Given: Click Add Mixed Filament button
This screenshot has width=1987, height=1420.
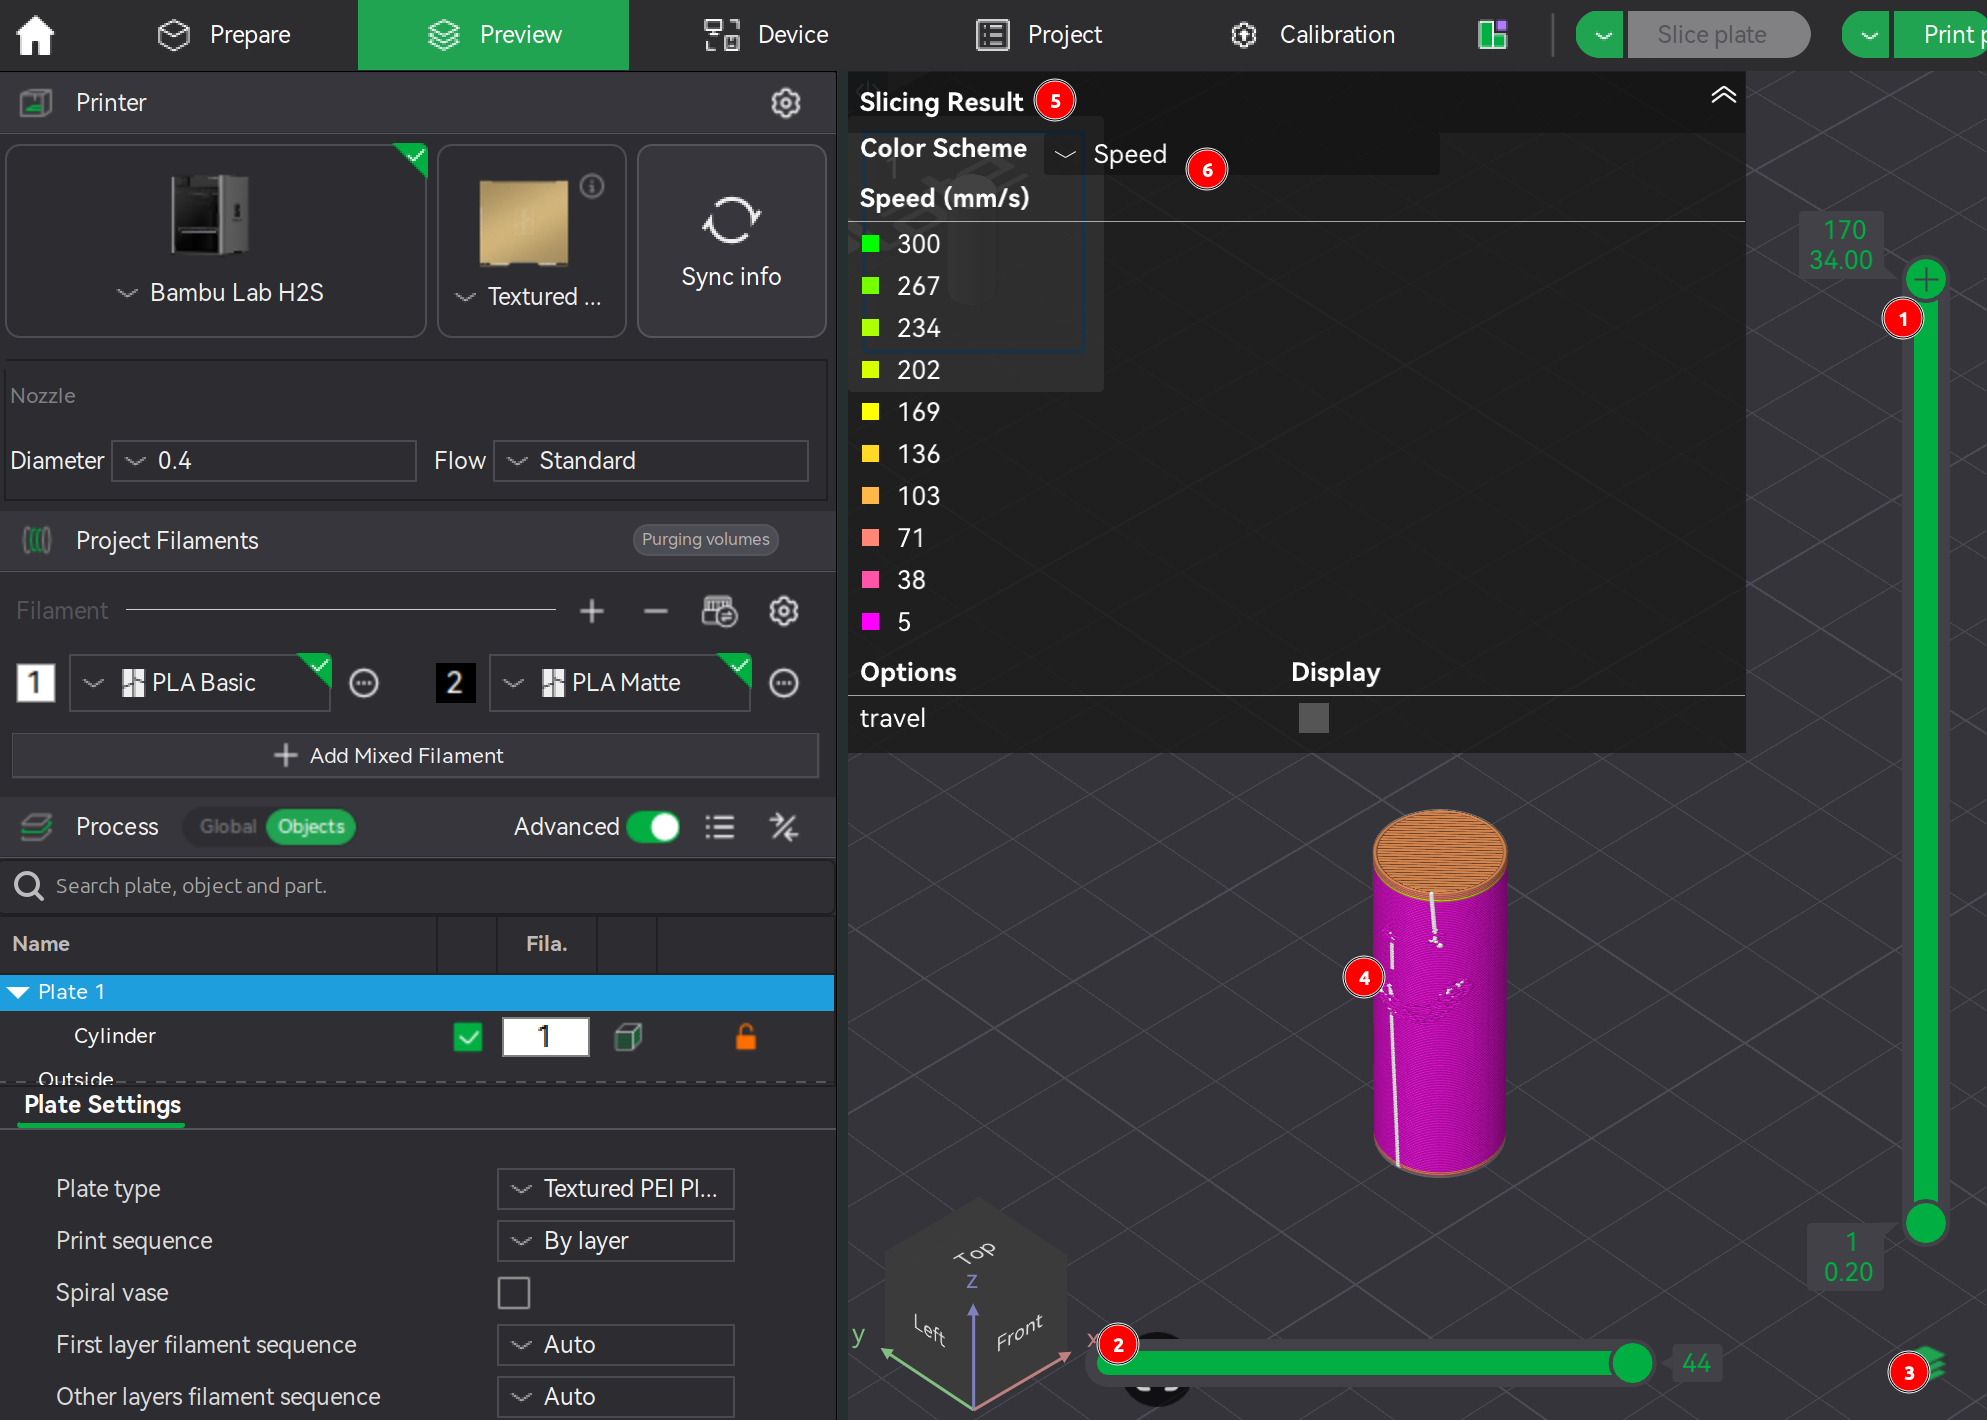Looking at the screenshot, I should pyautogui.click(x=415, y=756).
